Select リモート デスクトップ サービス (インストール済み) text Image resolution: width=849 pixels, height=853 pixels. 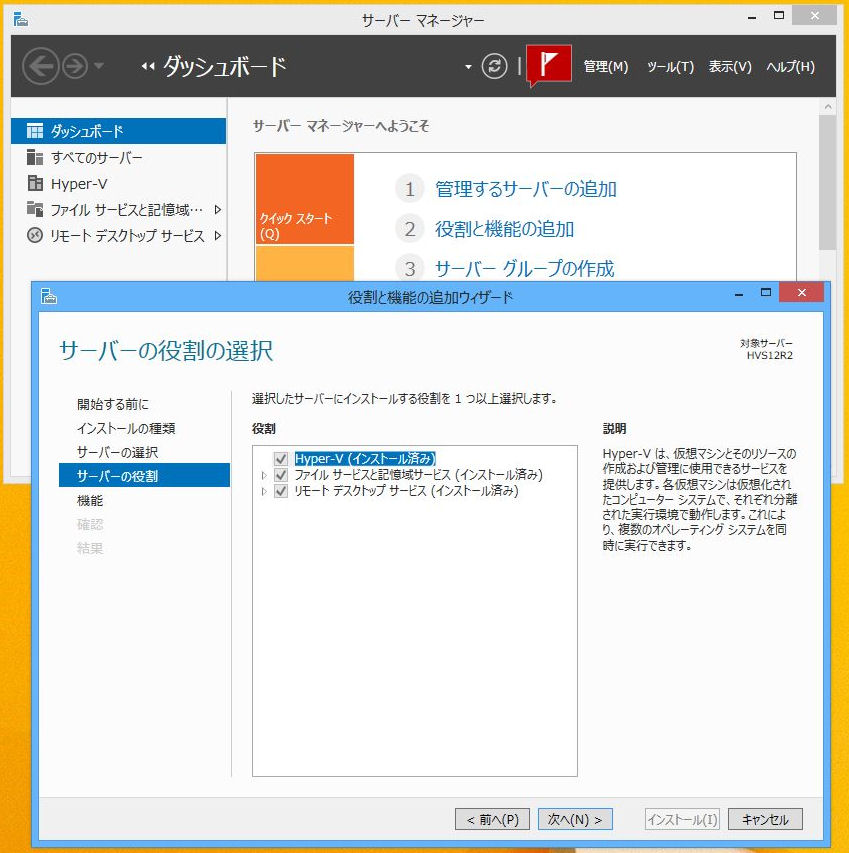click(406, 491)
